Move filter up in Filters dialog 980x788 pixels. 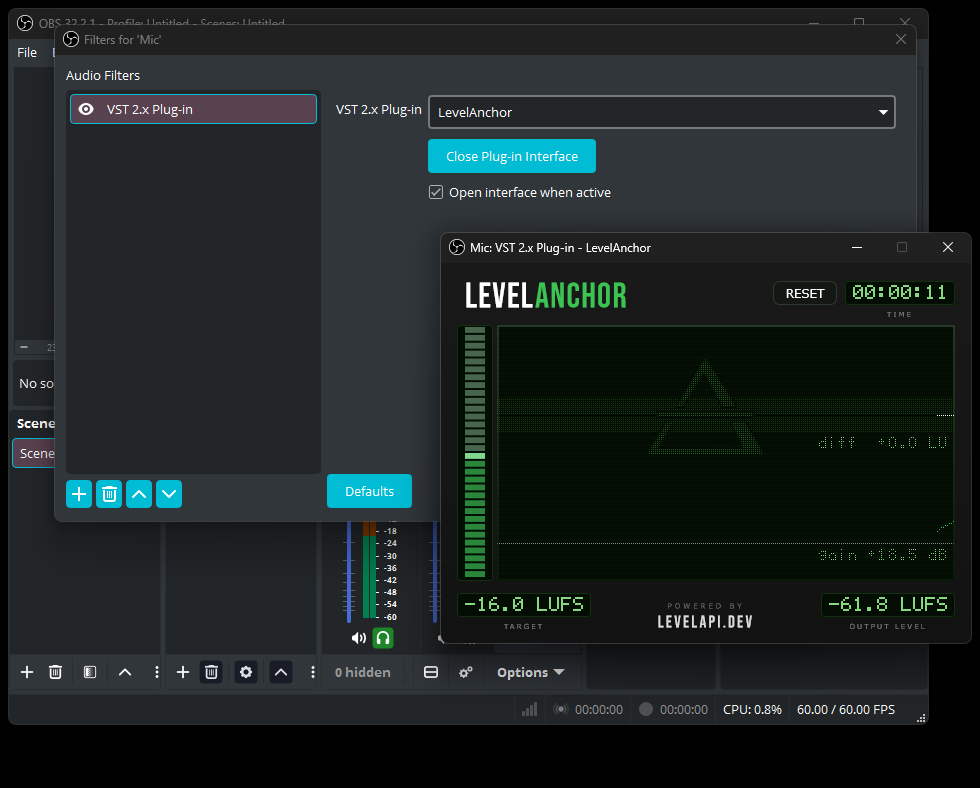point(139,494)
